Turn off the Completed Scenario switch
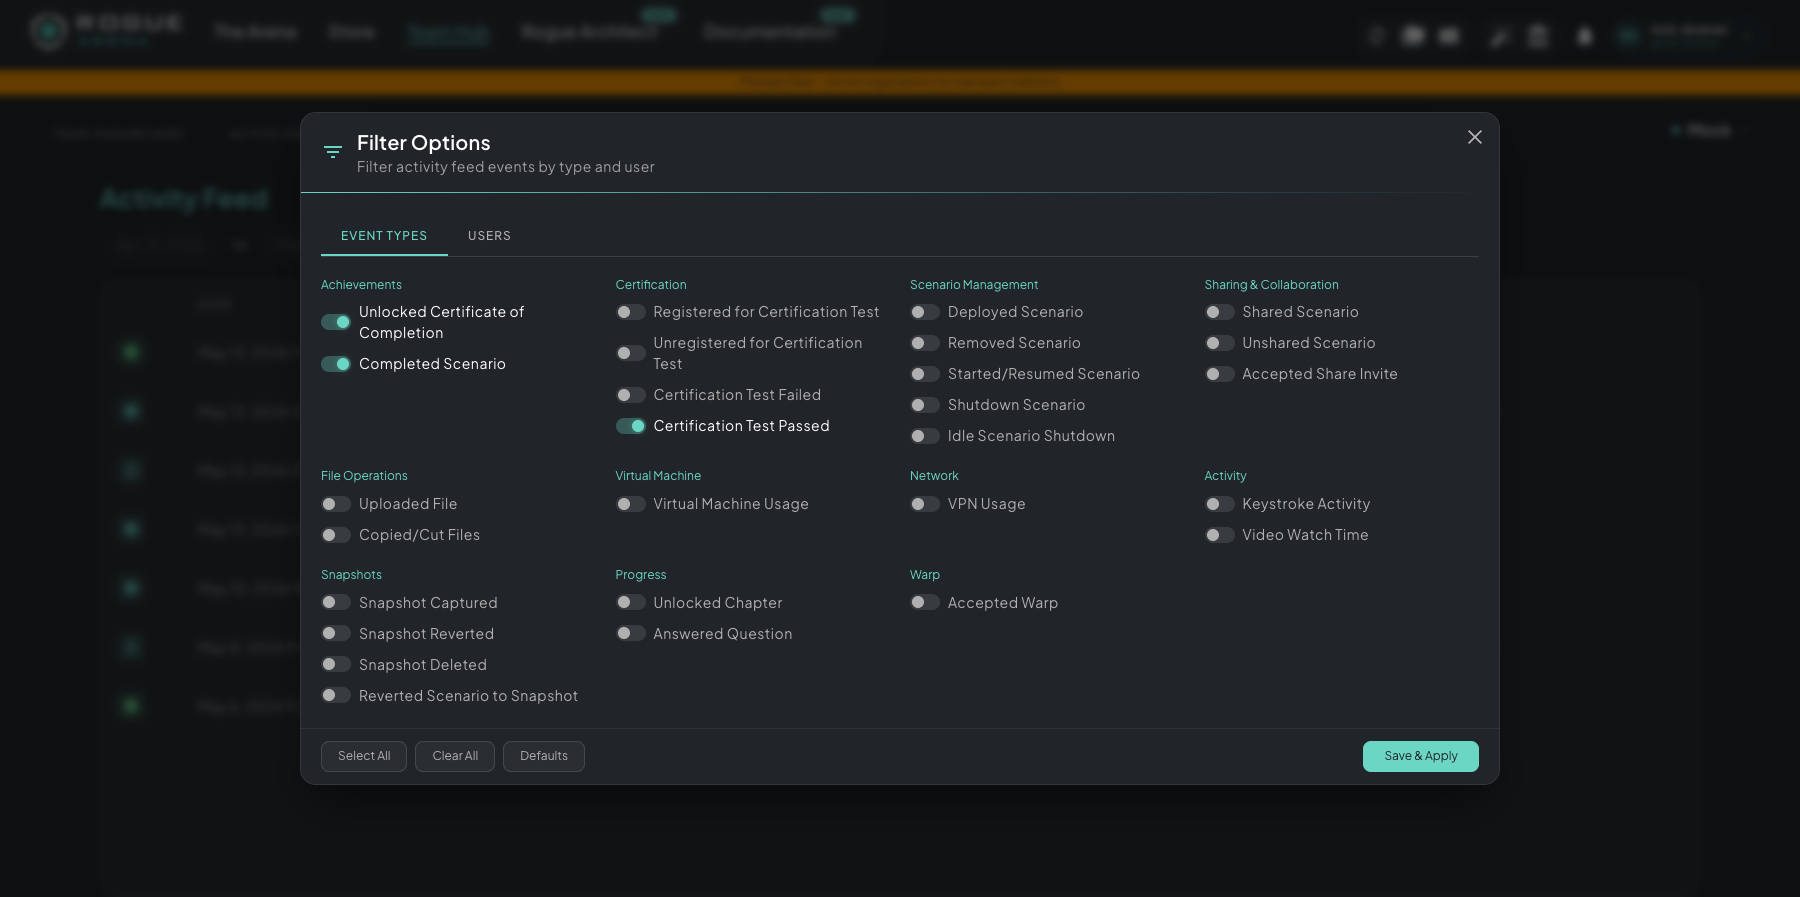 click(x=336, y=364)
